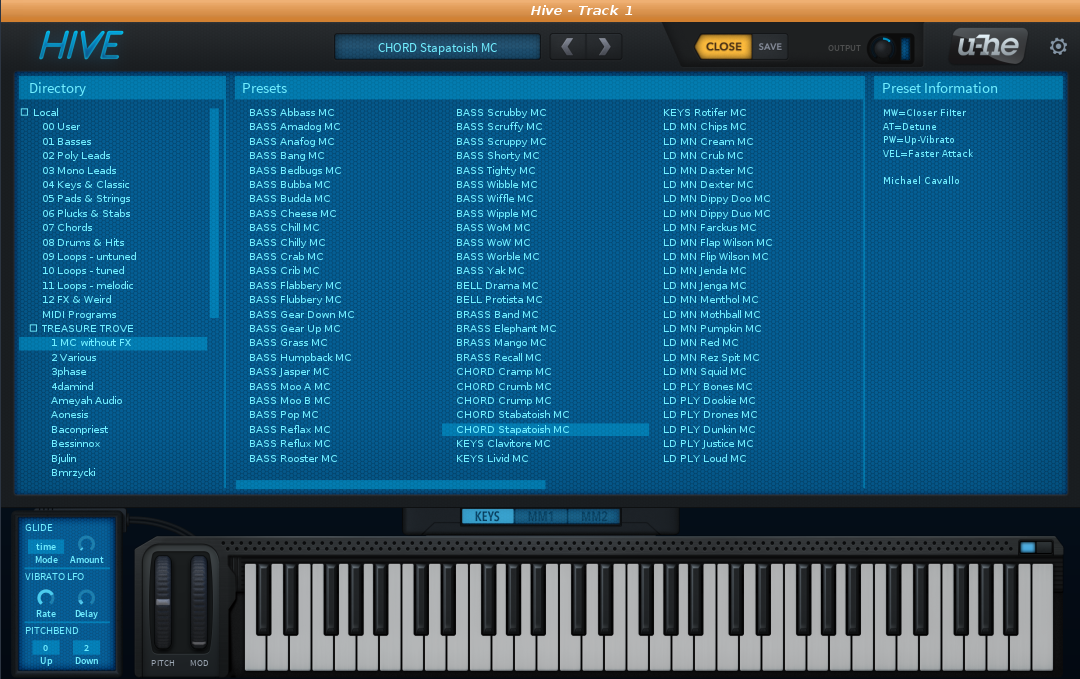Load preset BASS Abbass MC
Viewport: 1080px width, 679px height.
pos(292,112)
